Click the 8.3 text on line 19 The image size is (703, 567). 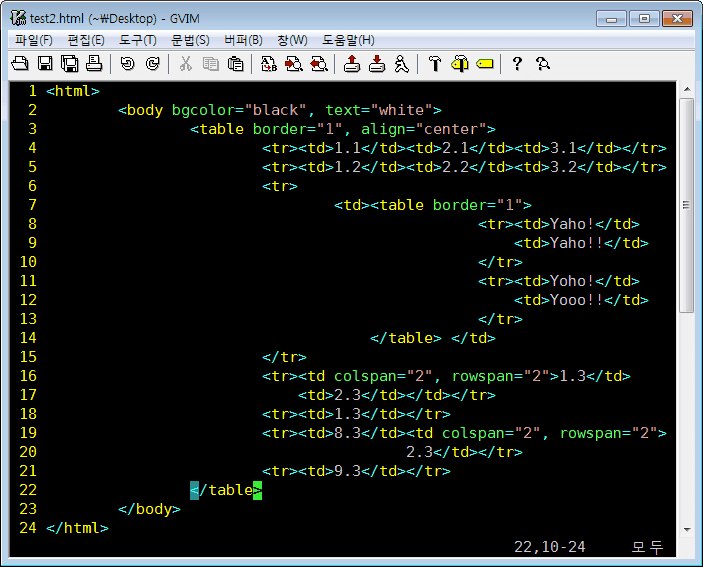coord(347,433)
